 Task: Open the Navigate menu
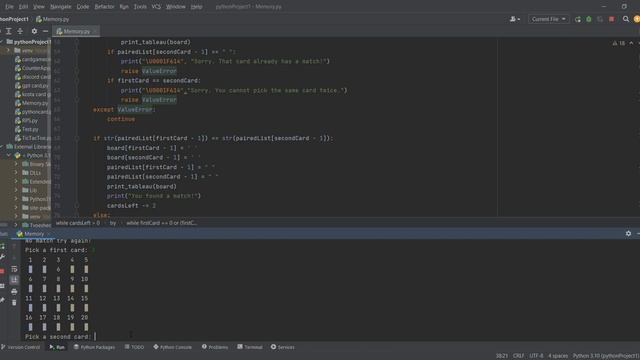(60, 7)
